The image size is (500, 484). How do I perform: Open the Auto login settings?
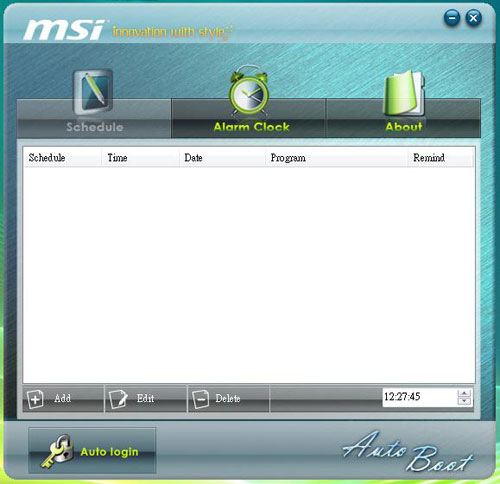pos(92,451)
